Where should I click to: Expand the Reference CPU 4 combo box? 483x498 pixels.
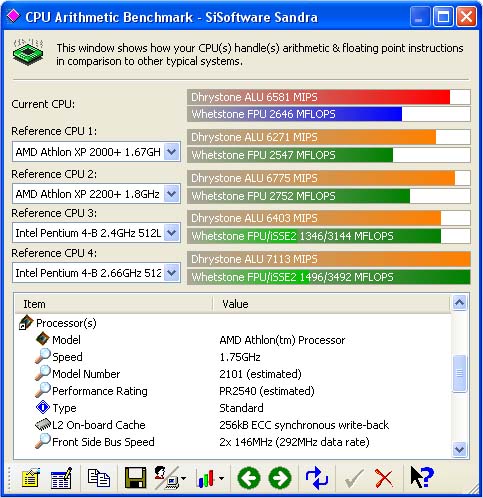pos(172,273)
